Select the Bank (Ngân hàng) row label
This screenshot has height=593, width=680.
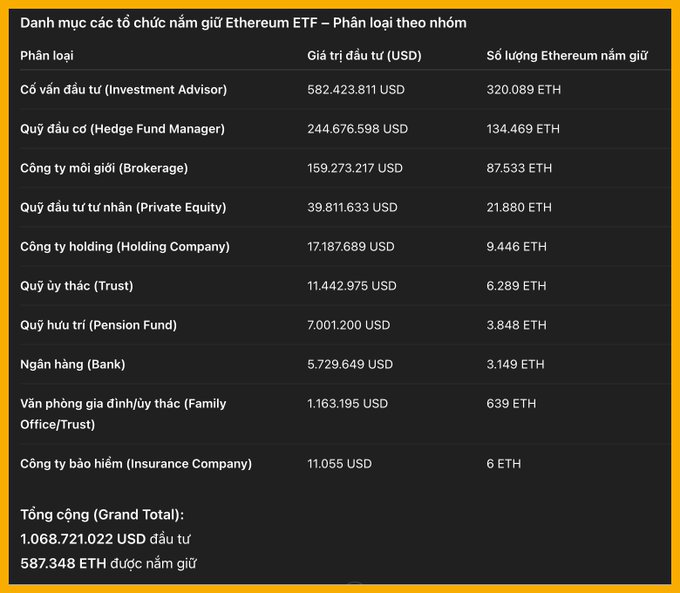pyautogui.click(x=72, y=364)
